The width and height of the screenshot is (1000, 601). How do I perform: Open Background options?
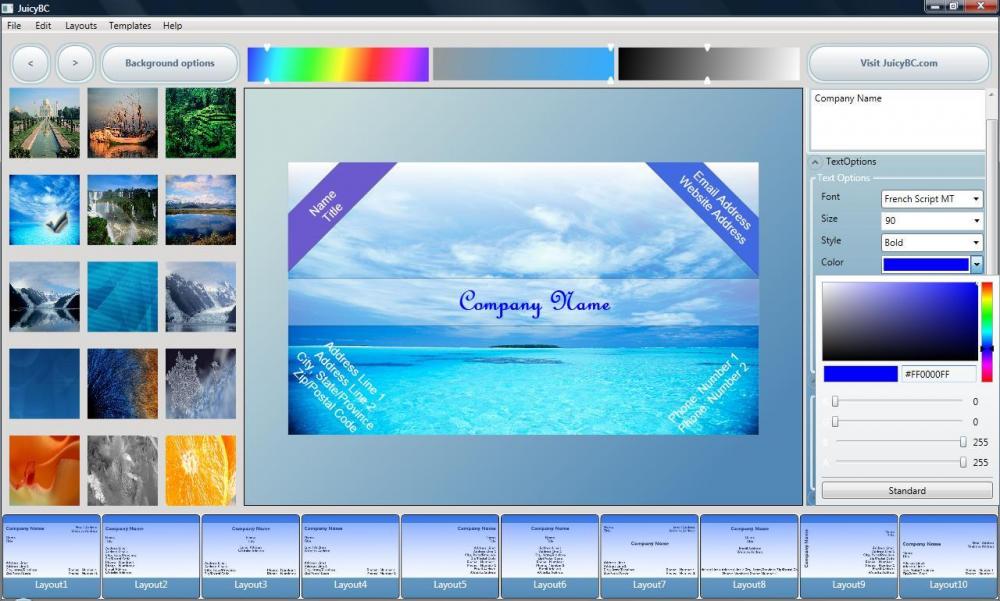tap(169, 61)
